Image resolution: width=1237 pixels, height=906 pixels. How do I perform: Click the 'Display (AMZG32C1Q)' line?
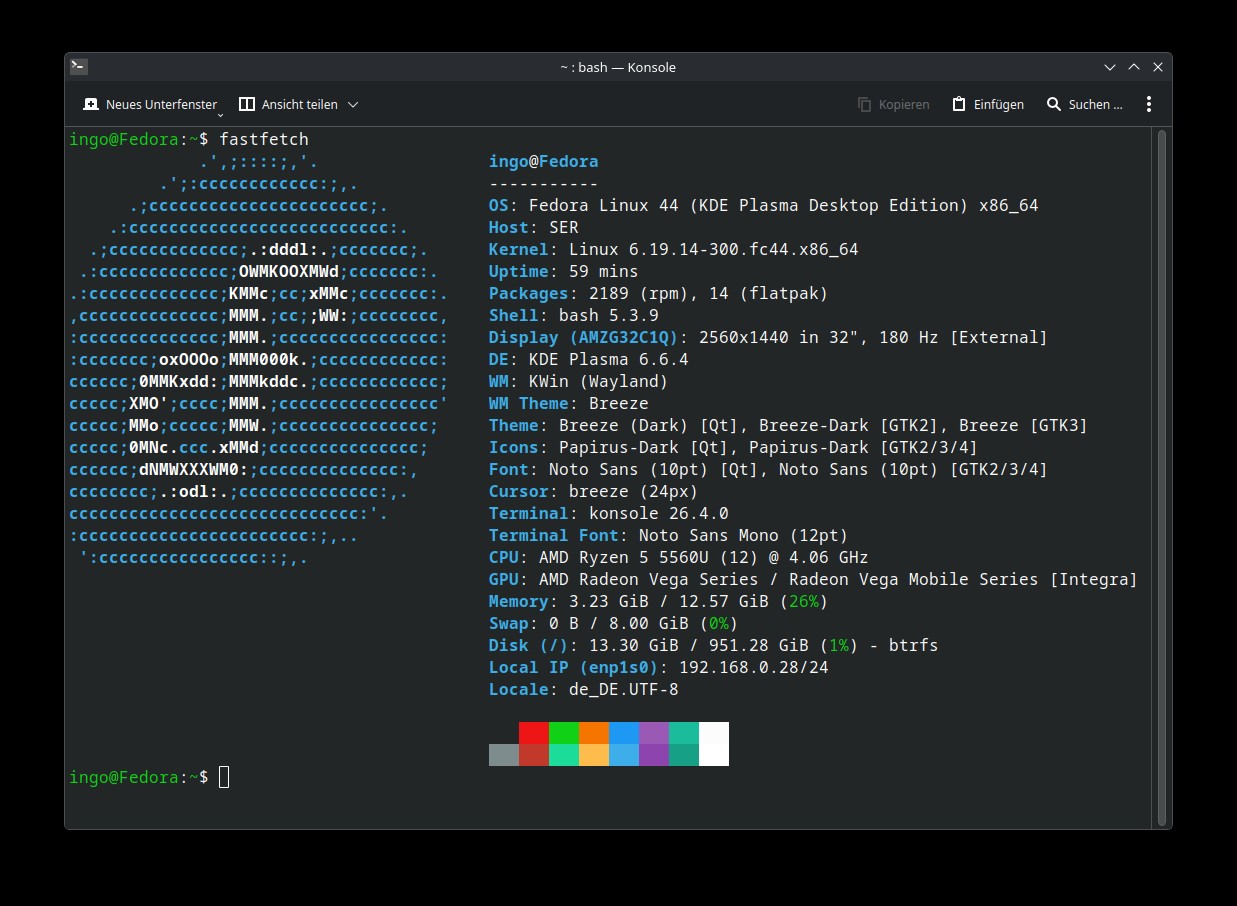click(769, 337)
